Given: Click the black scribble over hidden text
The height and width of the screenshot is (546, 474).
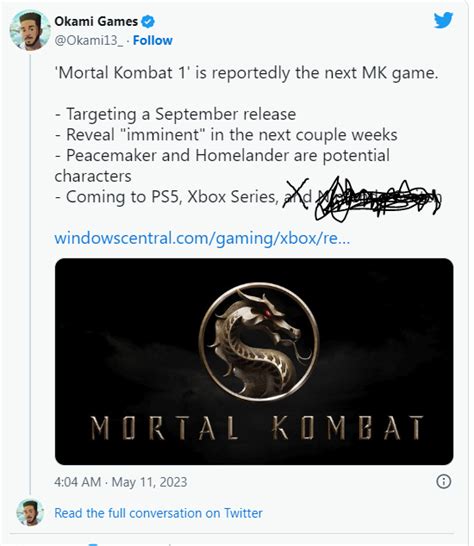Looking at the screenshot, I should pos(377,199).
